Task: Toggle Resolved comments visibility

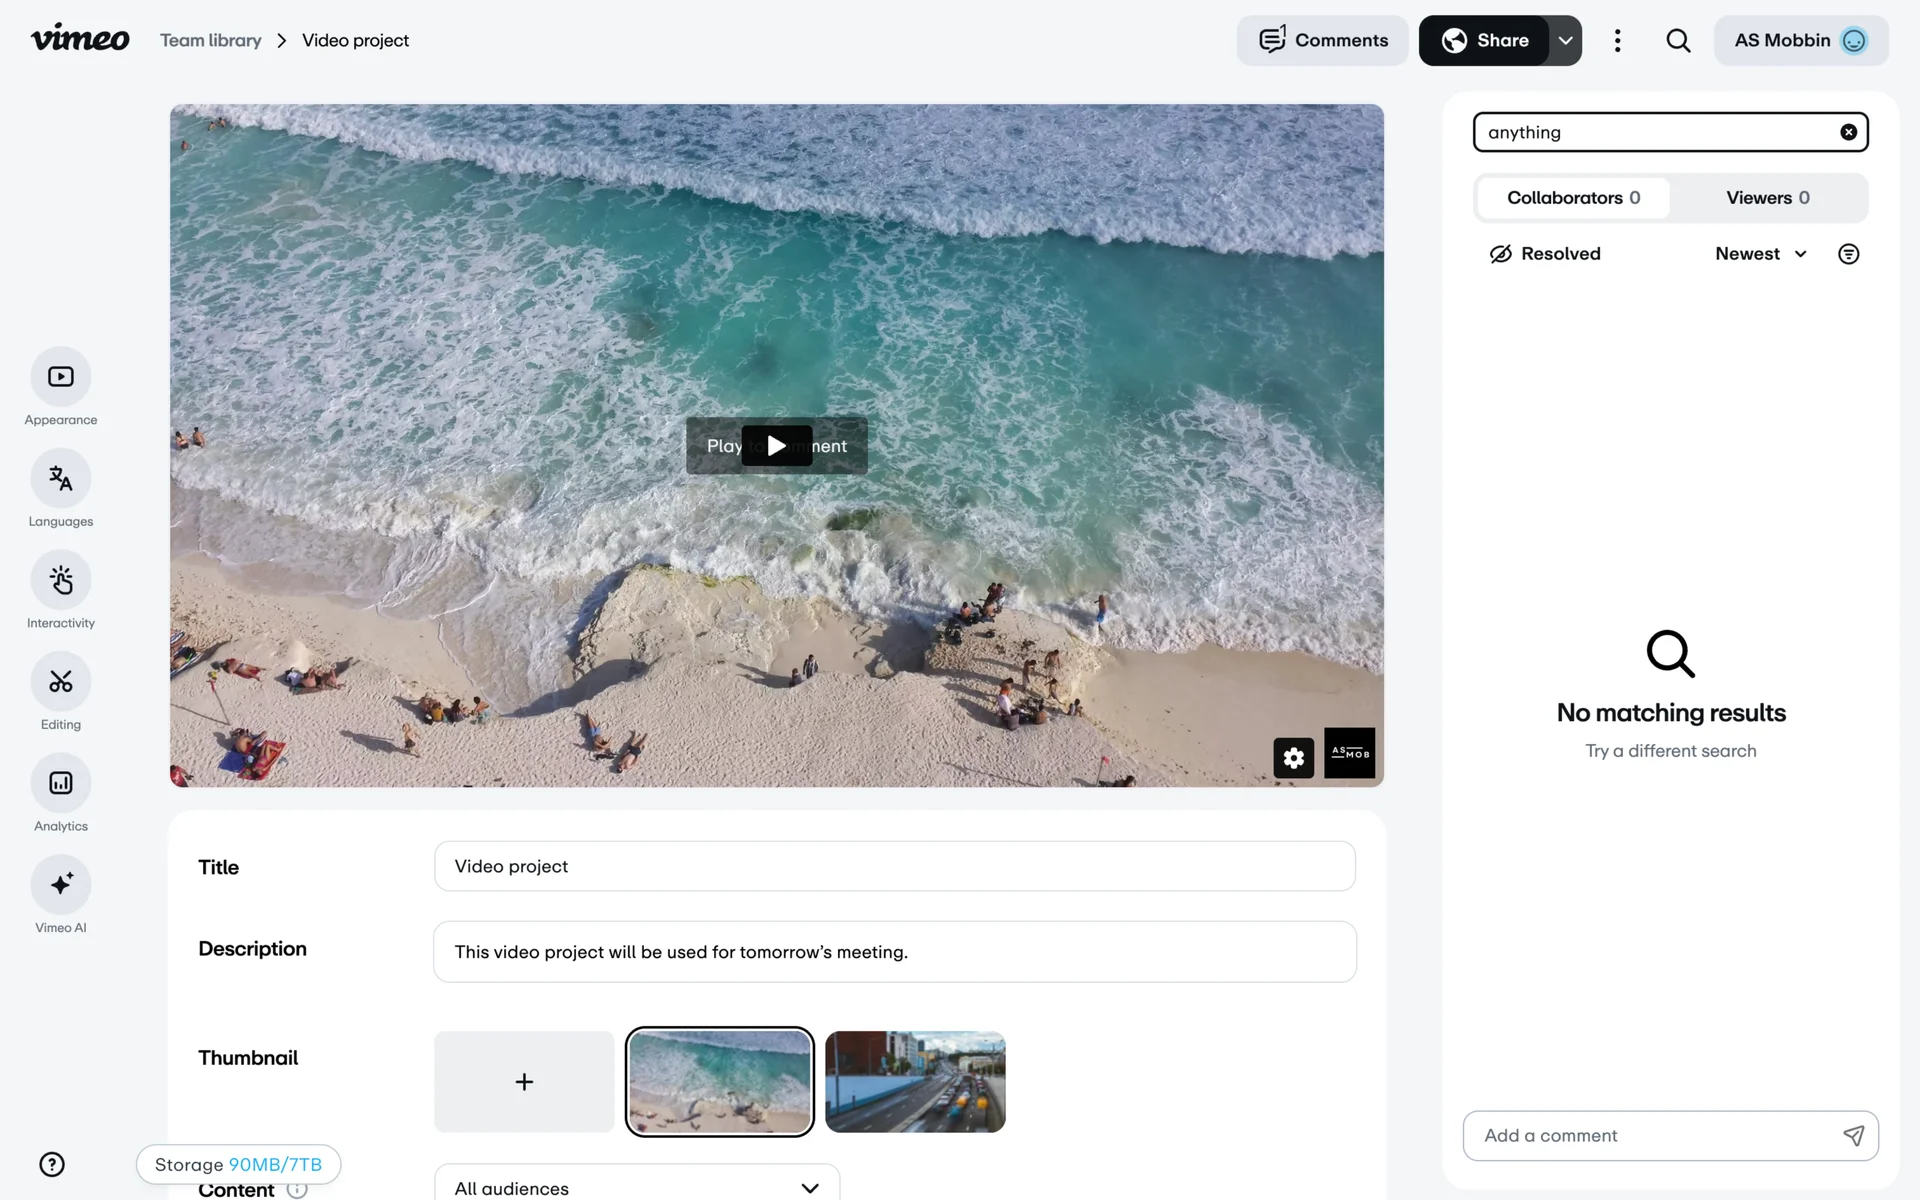Action: (x=1545, y=254)
